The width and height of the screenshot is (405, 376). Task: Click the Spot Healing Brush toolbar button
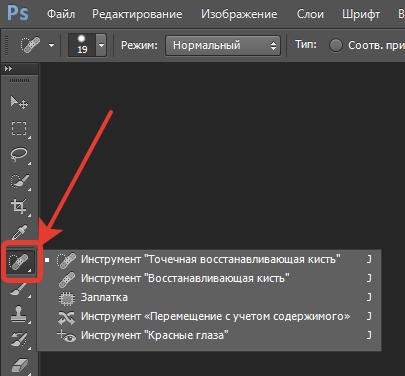pyautogui.click(x=21, y=262)
